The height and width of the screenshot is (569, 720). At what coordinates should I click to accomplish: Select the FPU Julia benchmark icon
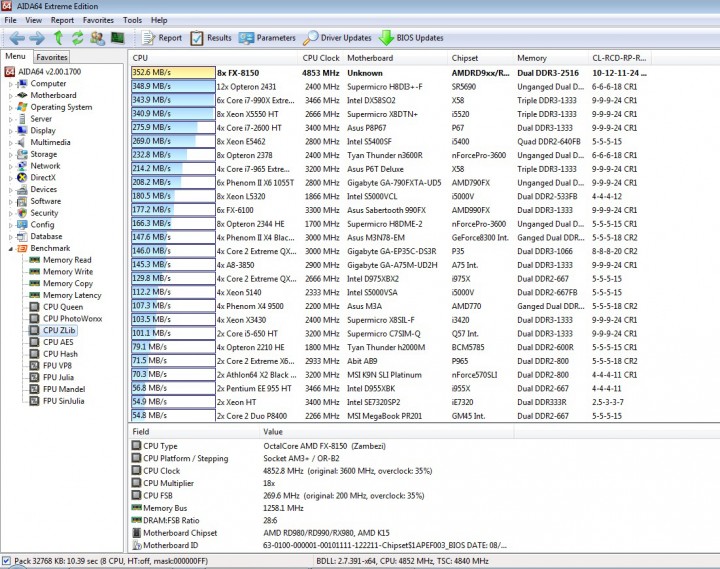(34, 377)
